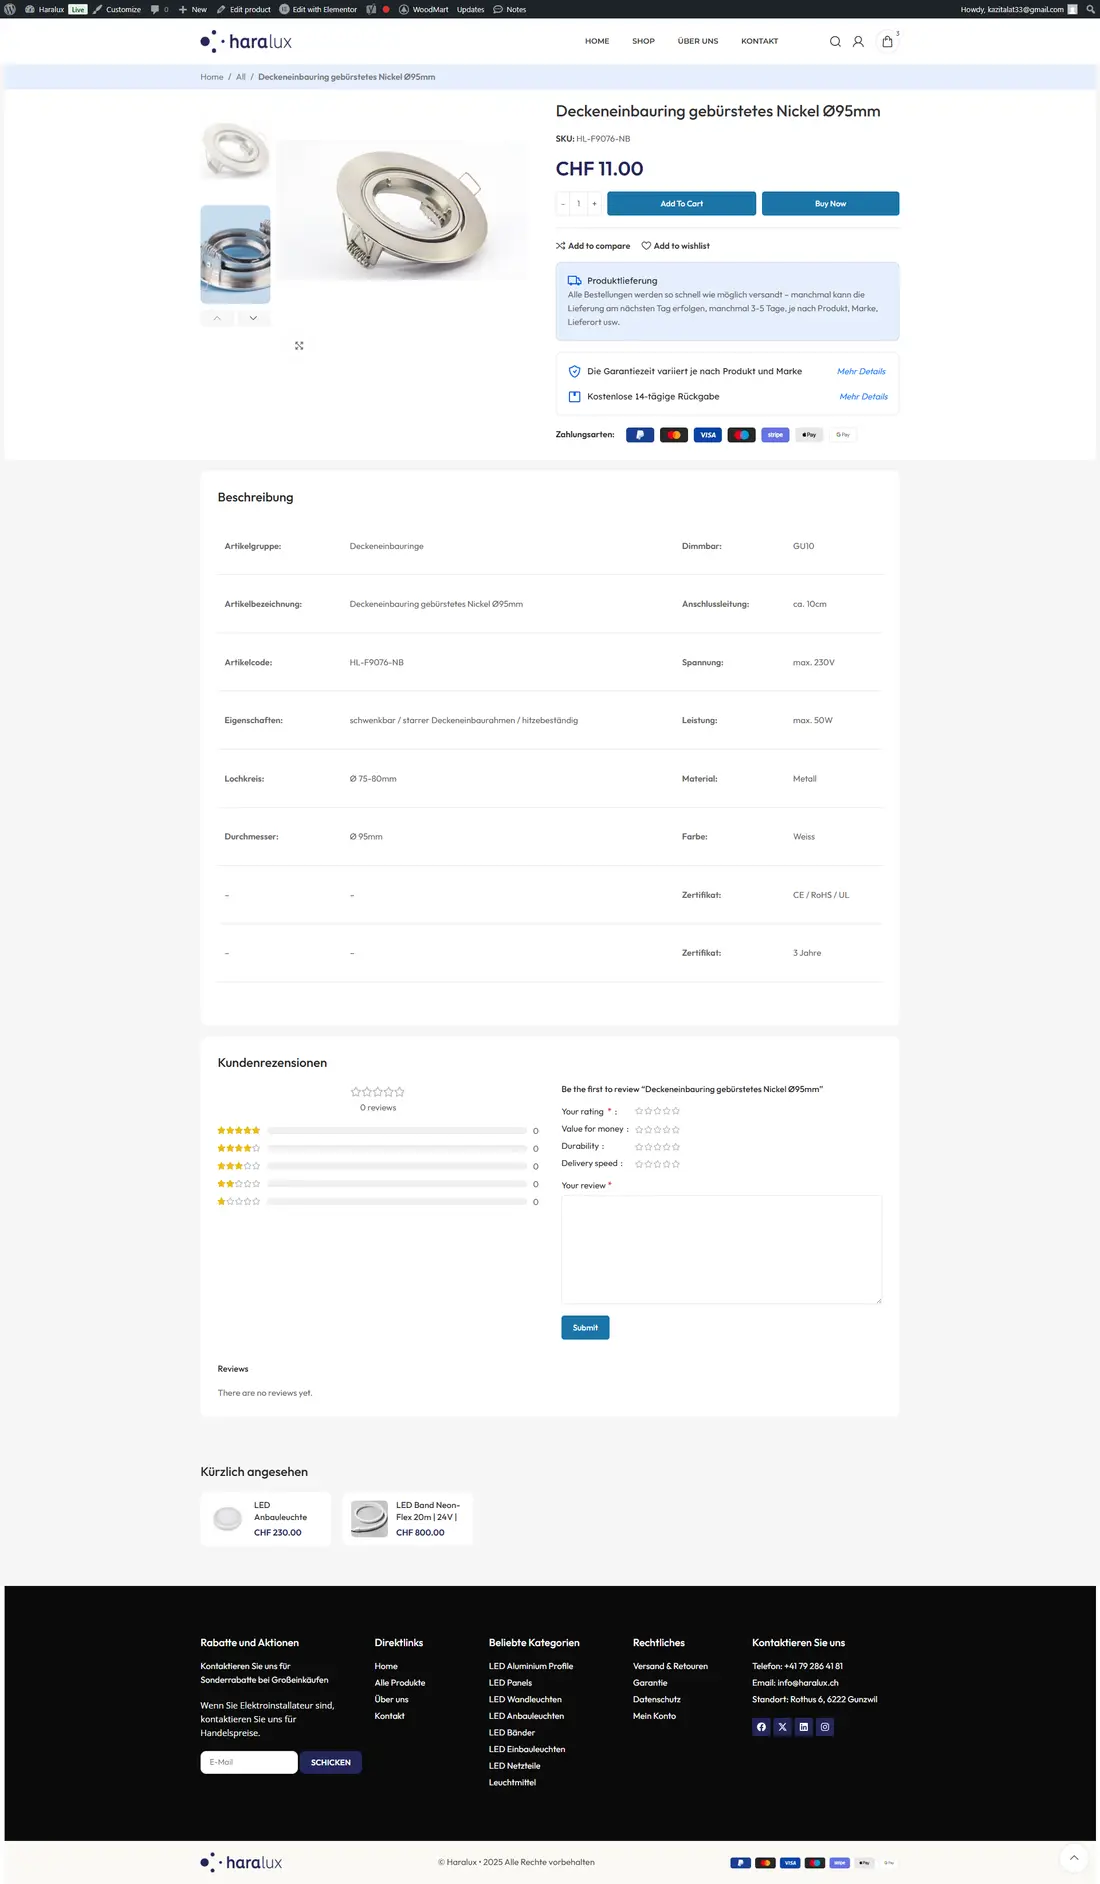Select first product thumbnail image
The height and width of the screenshot is (1884, 1100).
point(235,151)
